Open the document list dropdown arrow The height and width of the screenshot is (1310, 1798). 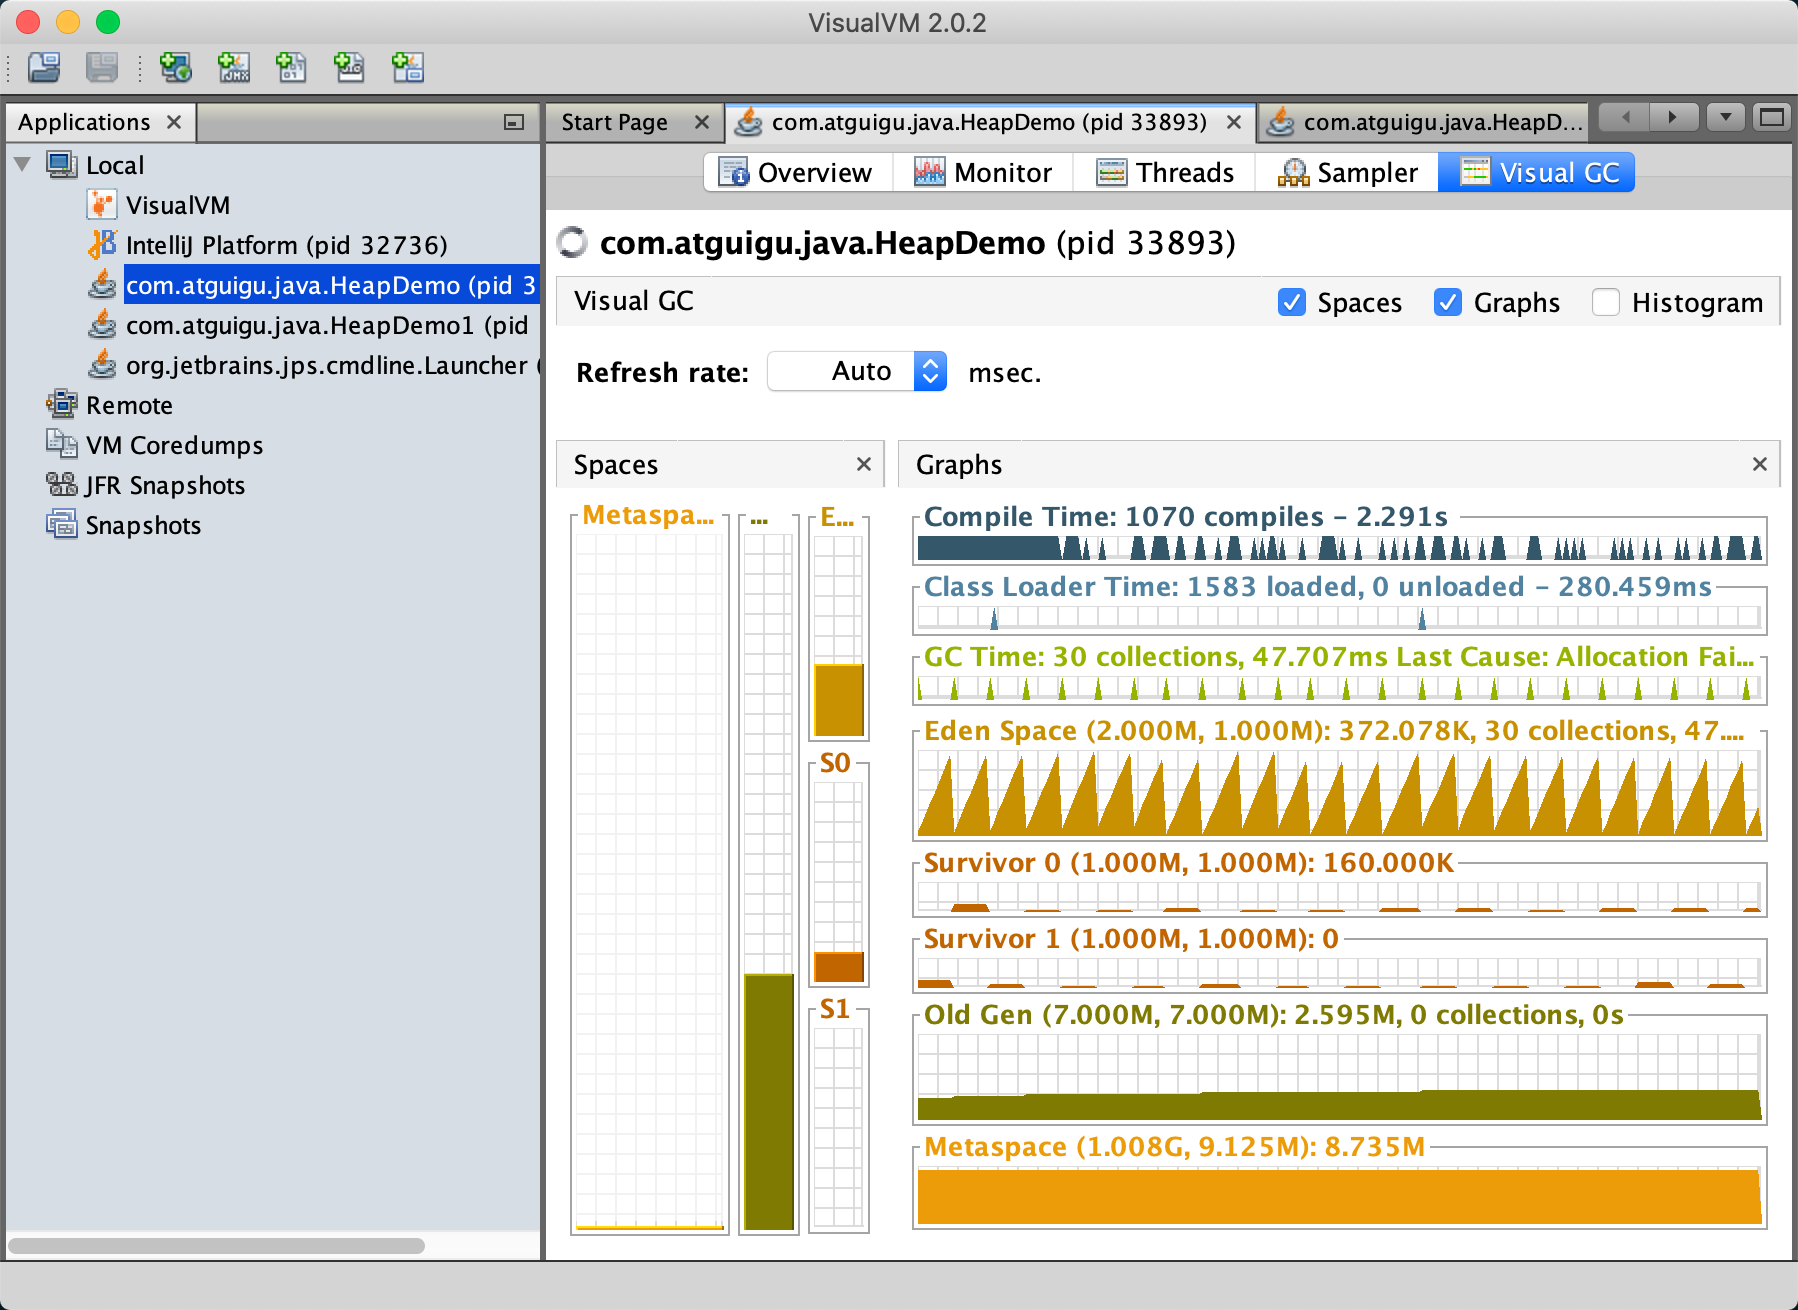(1725, 118)
